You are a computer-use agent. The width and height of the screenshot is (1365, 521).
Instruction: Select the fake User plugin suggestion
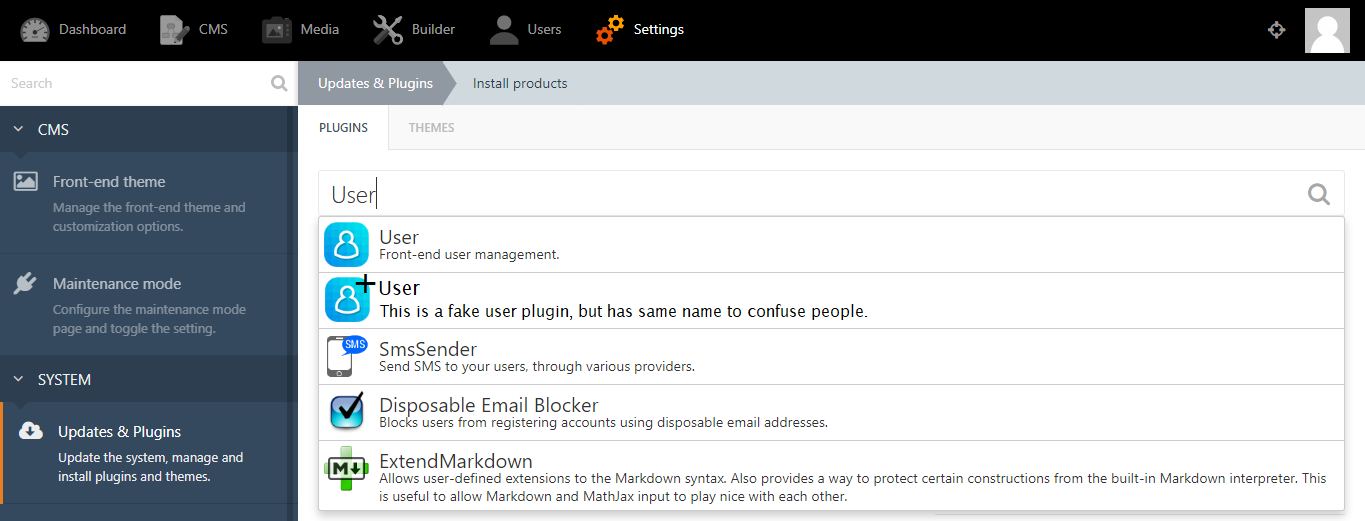832,301
